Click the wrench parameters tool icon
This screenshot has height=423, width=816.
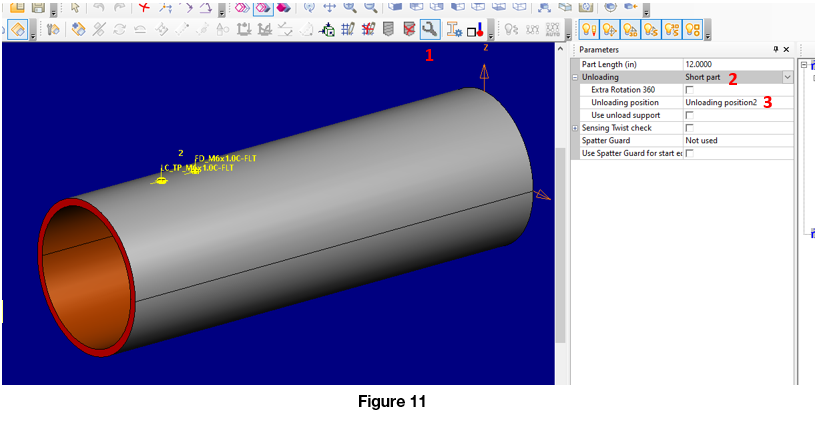(x=429, y=29)
